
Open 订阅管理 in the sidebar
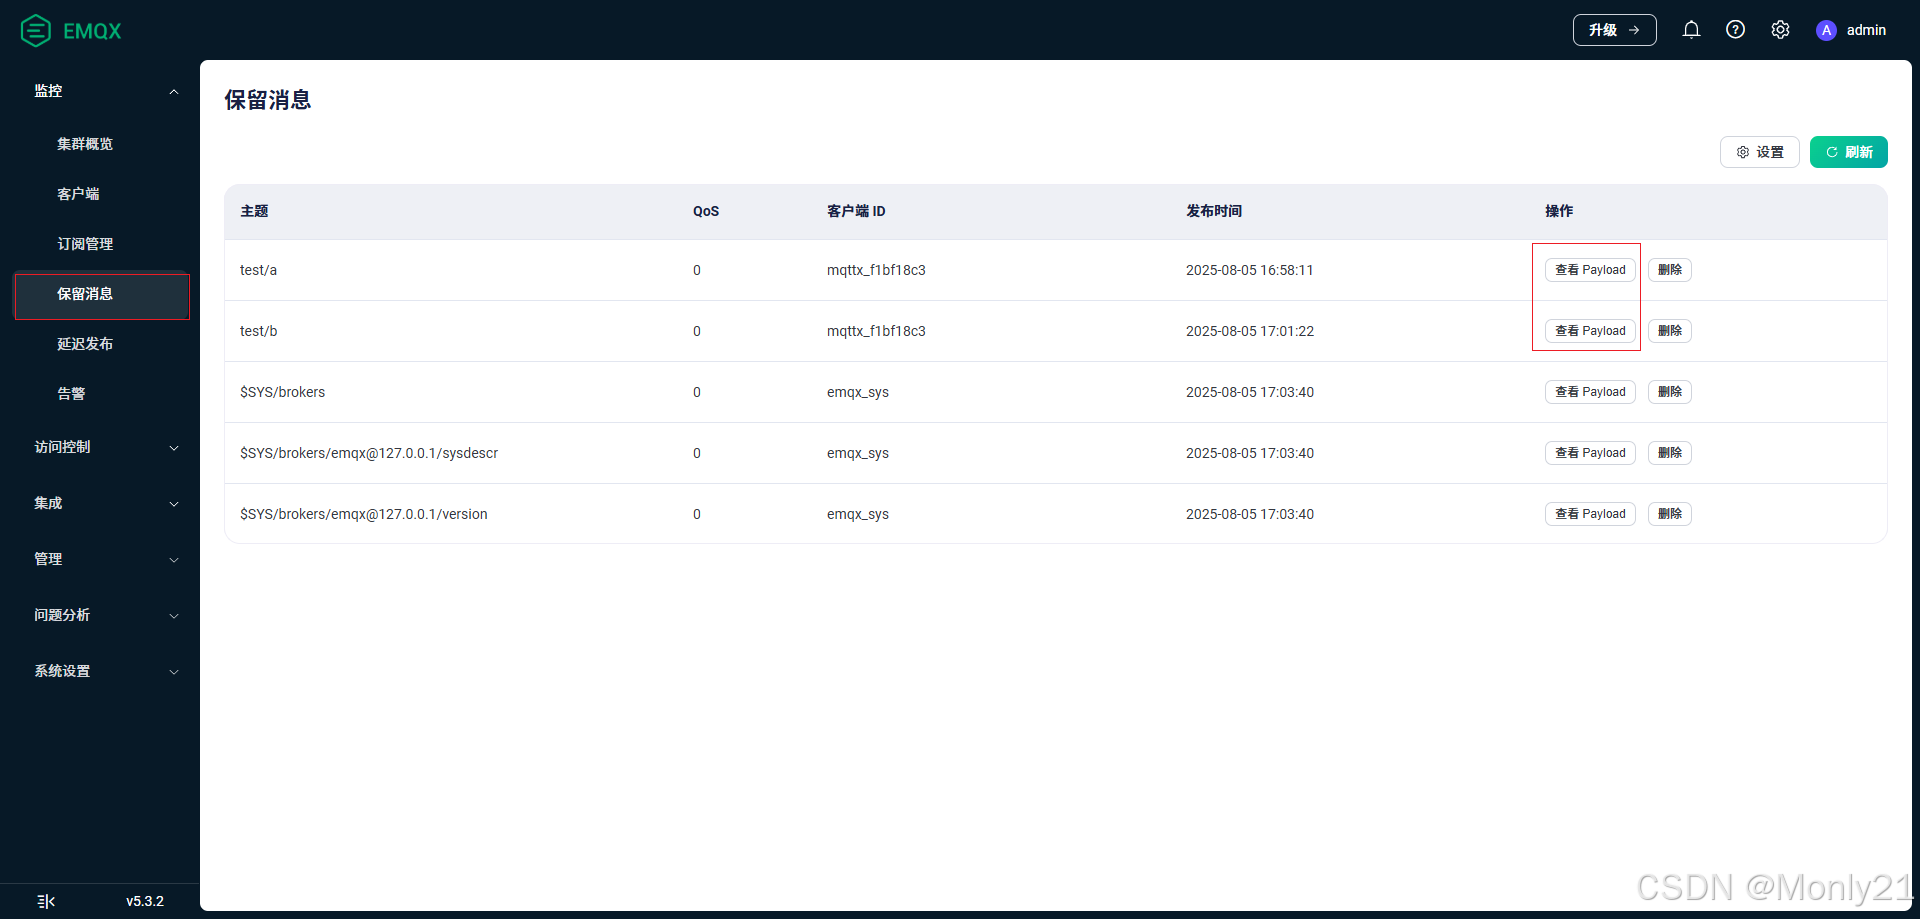(85, 244)
